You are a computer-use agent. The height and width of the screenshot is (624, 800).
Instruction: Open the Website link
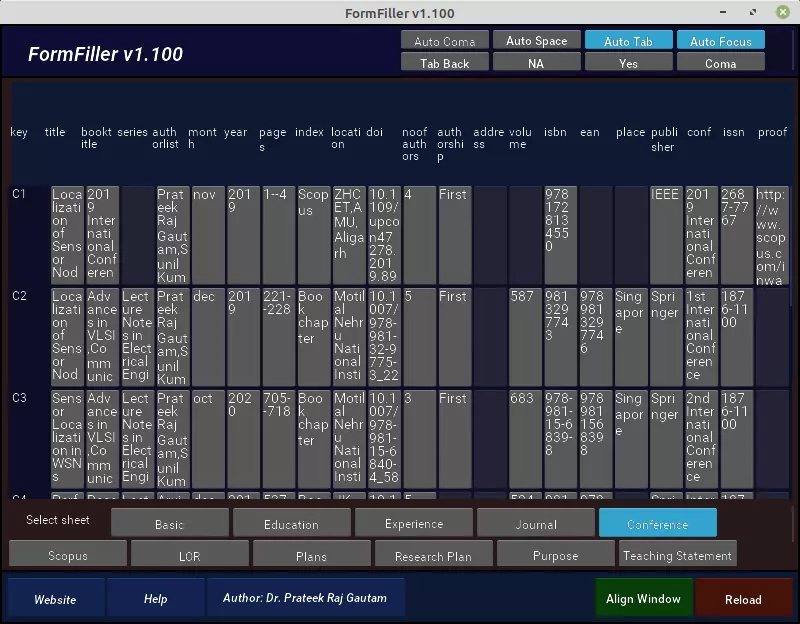point(56,598)
